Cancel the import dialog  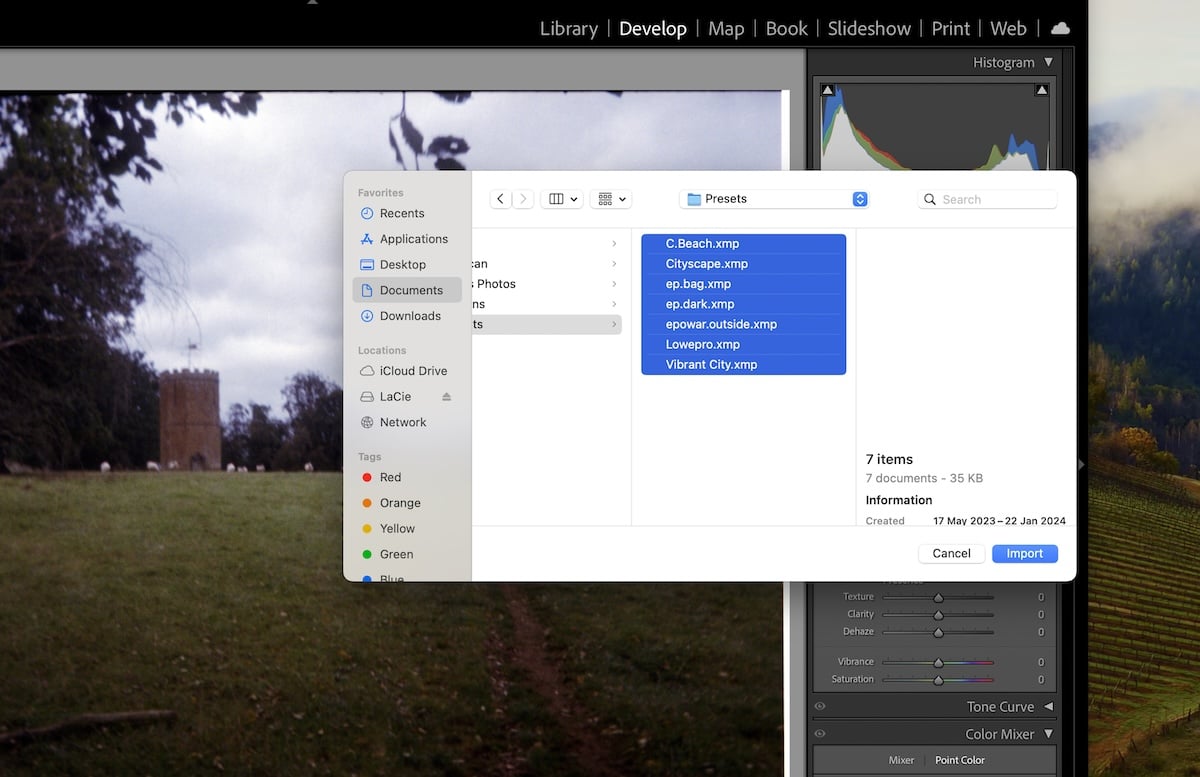(950, 553)
